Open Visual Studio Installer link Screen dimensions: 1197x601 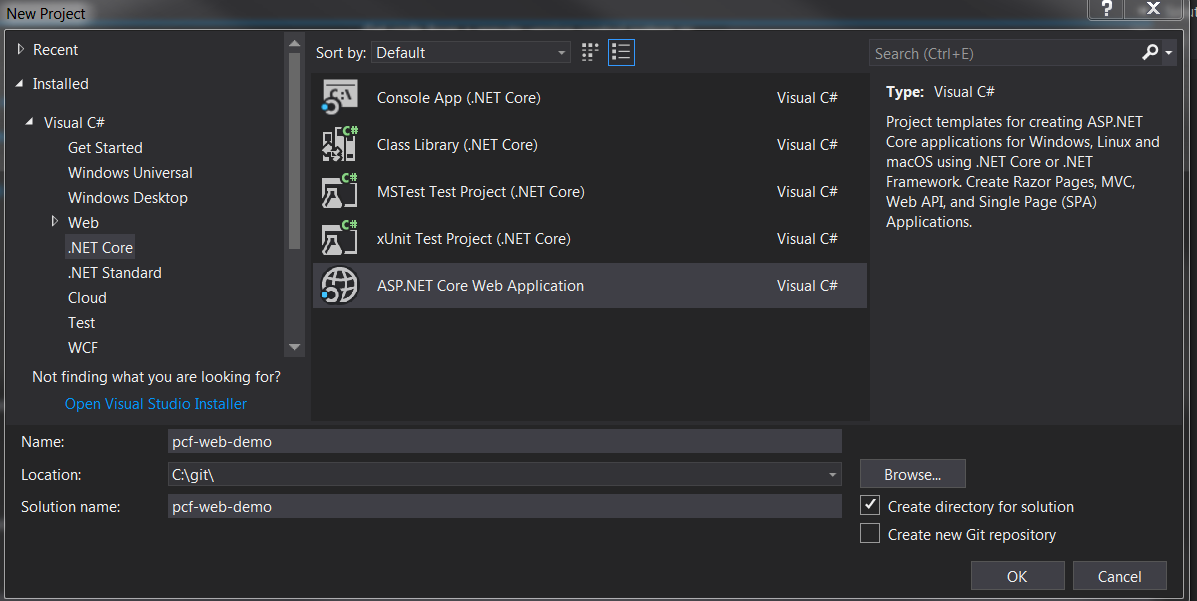coord(156,404)
